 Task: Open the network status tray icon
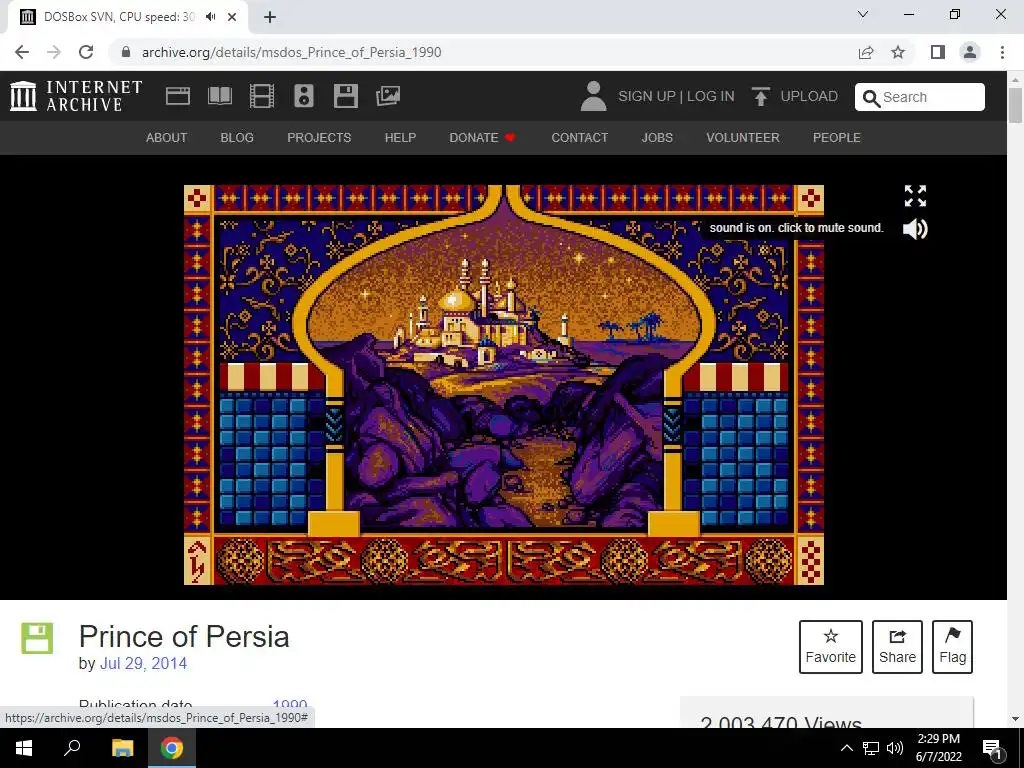click(x=871, y=748)
